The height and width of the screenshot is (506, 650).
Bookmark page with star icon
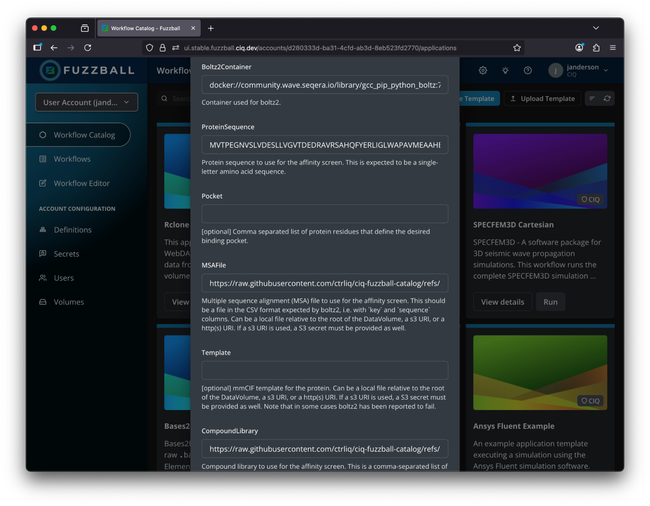[517, 48]
